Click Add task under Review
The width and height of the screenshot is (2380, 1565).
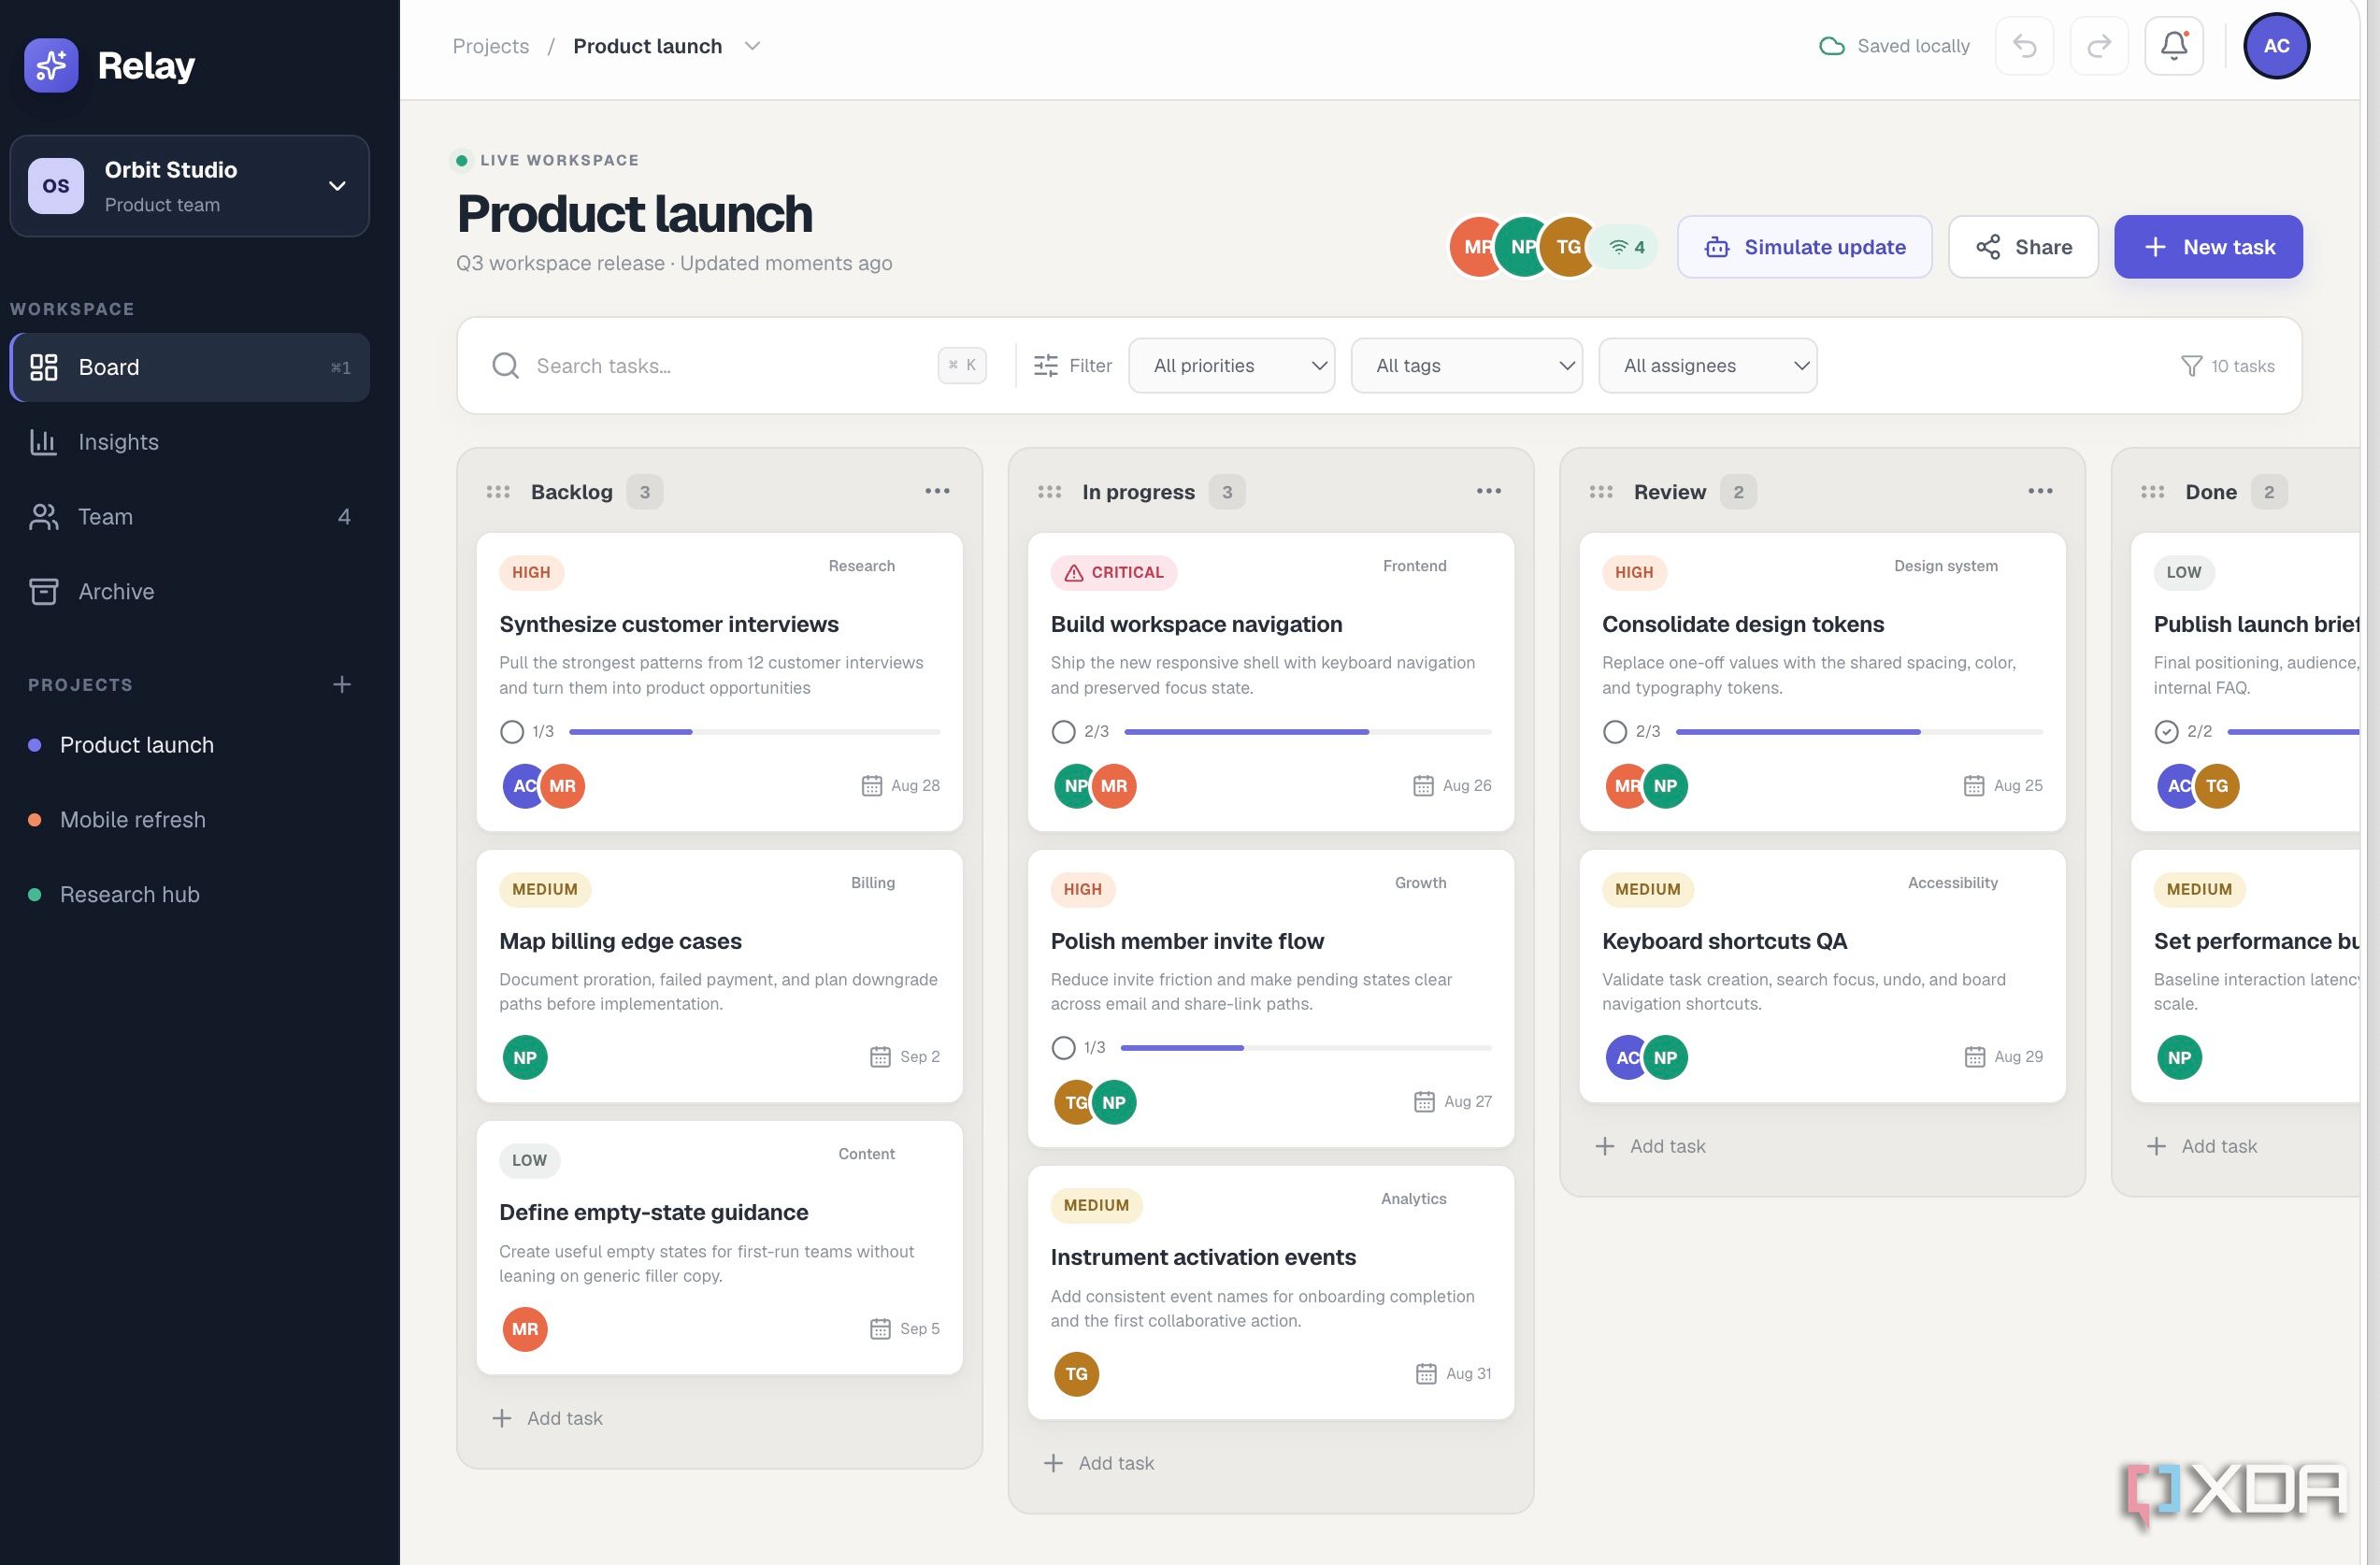[1651, 1146]
